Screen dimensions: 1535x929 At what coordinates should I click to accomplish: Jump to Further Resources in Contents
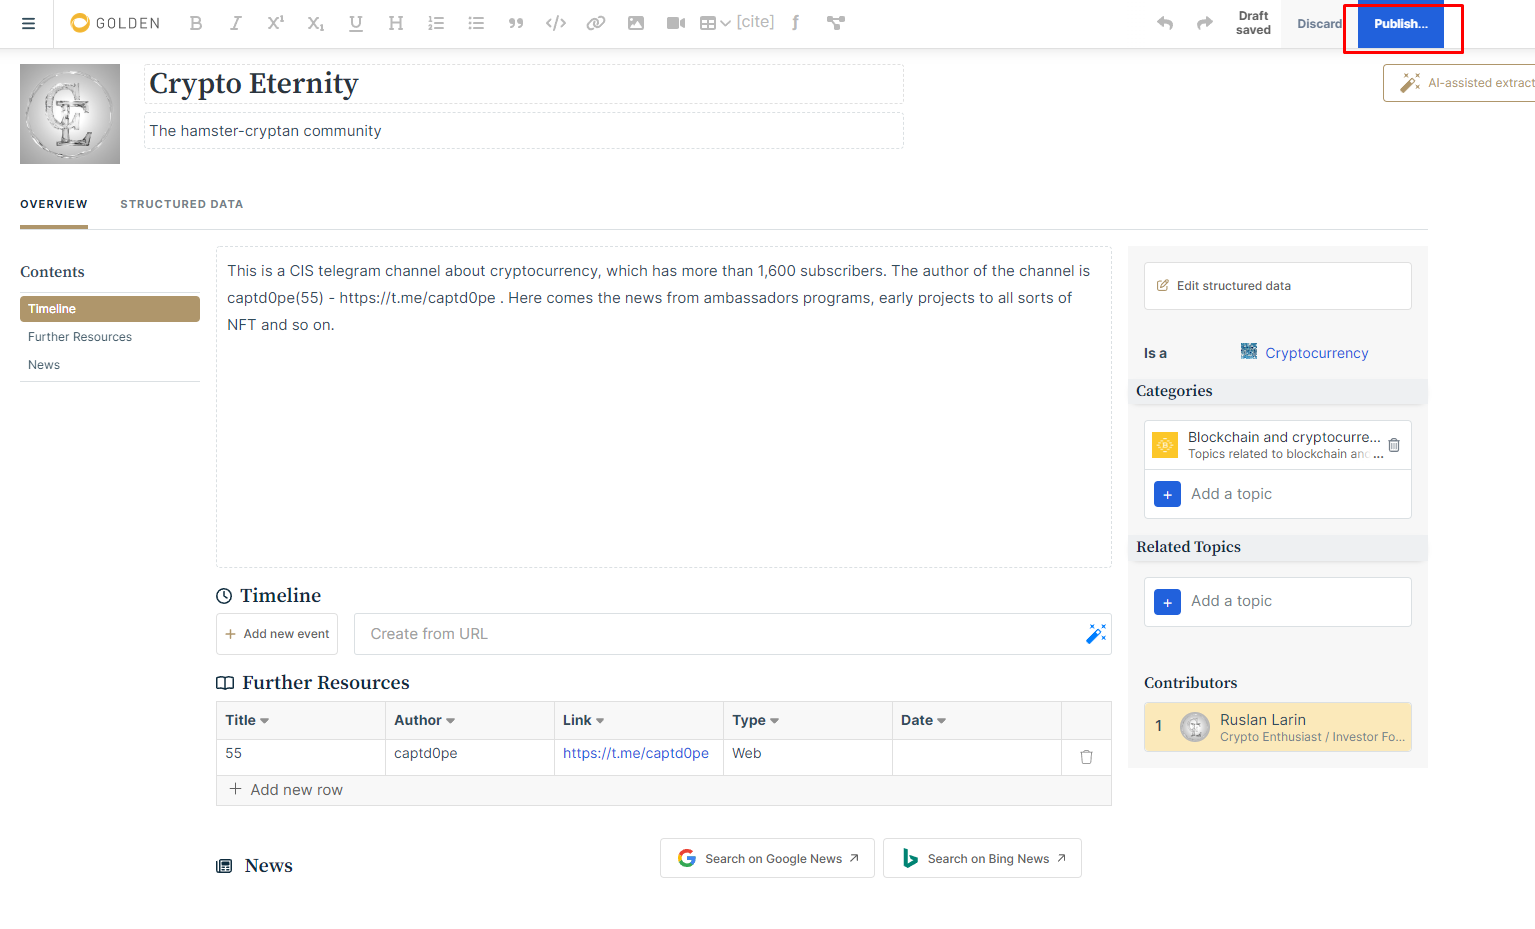point(80,337)
